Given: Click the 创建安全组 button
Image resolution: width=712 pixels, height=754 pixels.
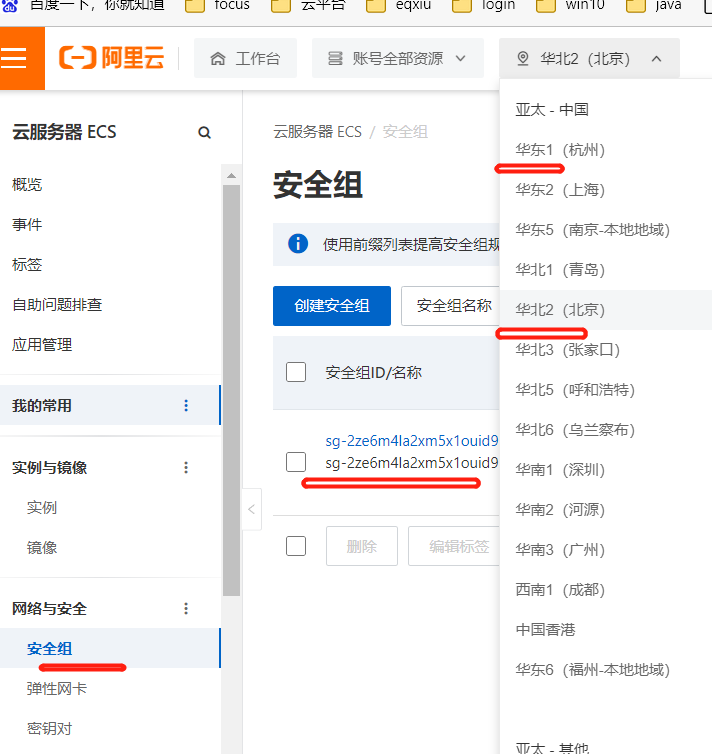Looking at the screenshot, I should point(332,306).
